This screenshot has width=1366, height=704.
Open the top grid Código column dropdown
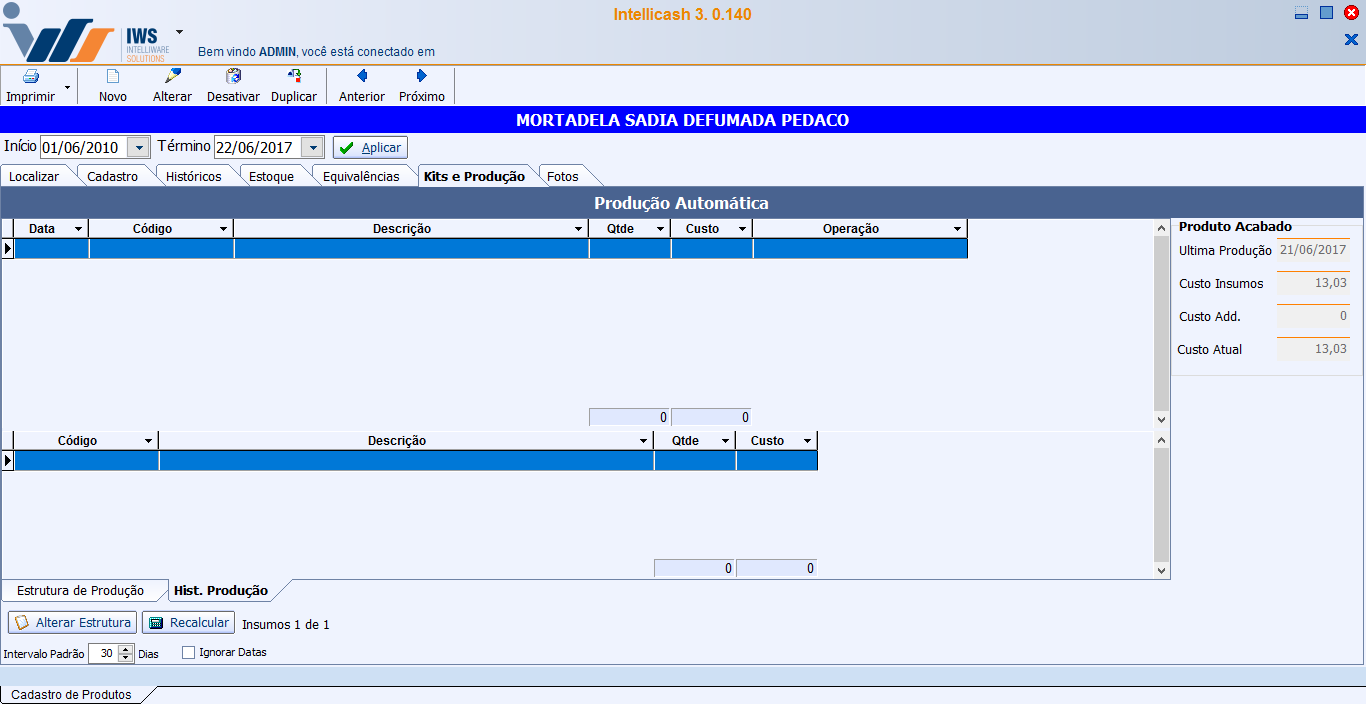coord(224,229)
